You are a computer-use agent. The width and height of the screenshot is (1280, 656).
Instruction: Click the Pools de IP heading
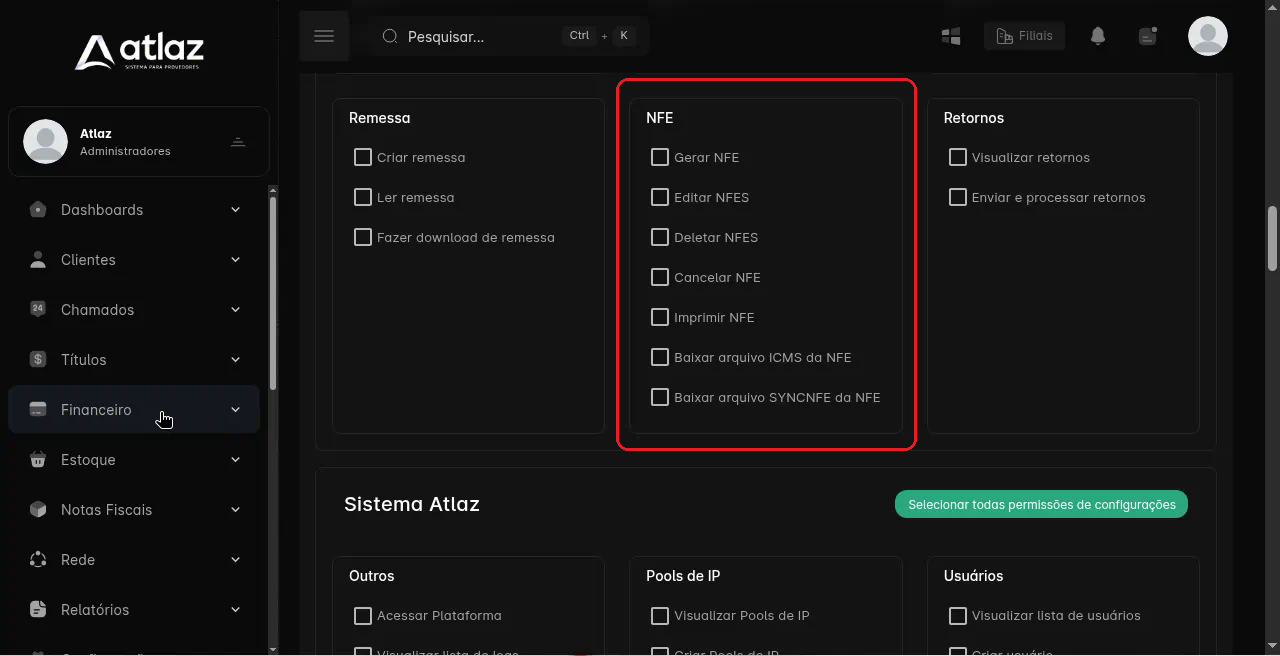point(683,575)
